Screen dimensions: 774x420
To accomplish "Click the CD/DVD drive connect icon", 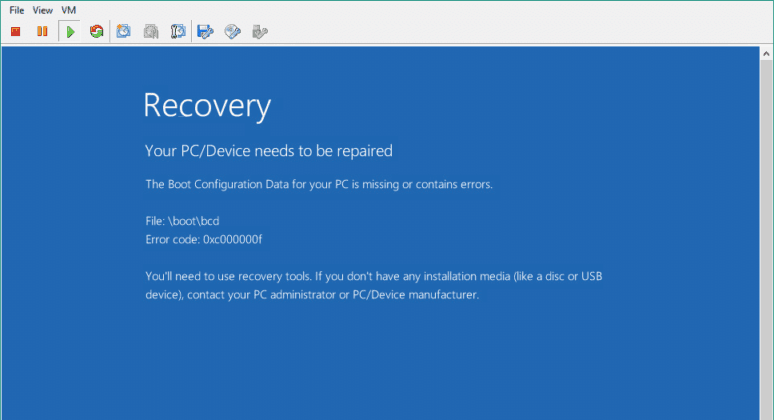I will (x=232, y=32).
